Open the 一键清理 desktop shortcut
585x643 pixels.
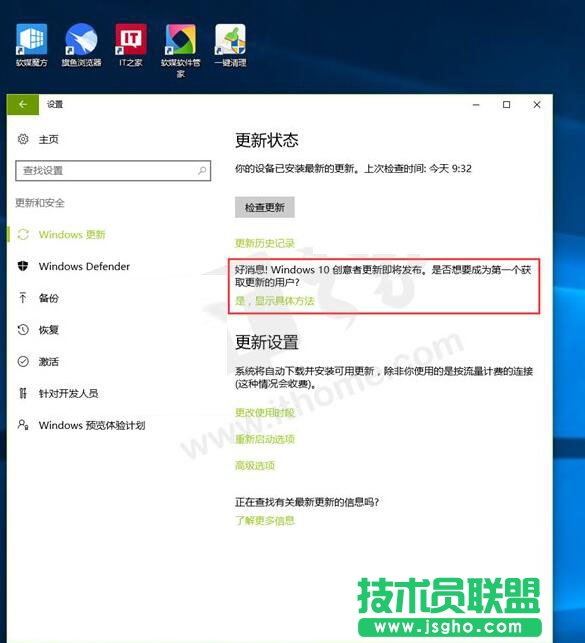point(230,45)
